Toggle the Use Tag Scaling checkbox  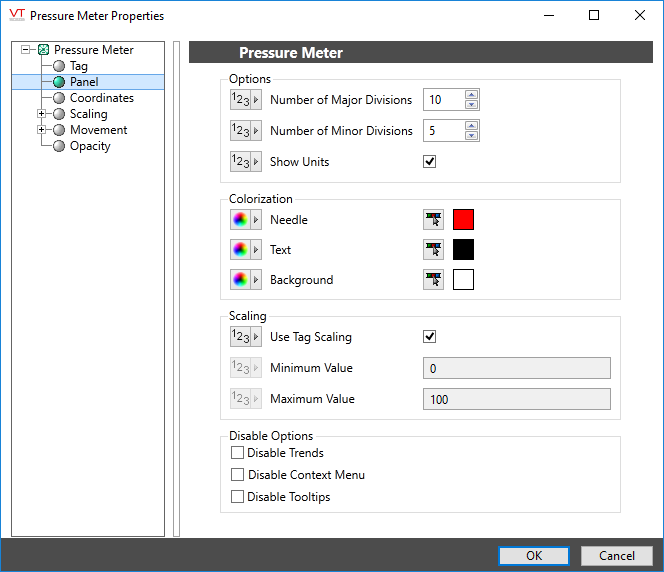(x=430, y=337)
